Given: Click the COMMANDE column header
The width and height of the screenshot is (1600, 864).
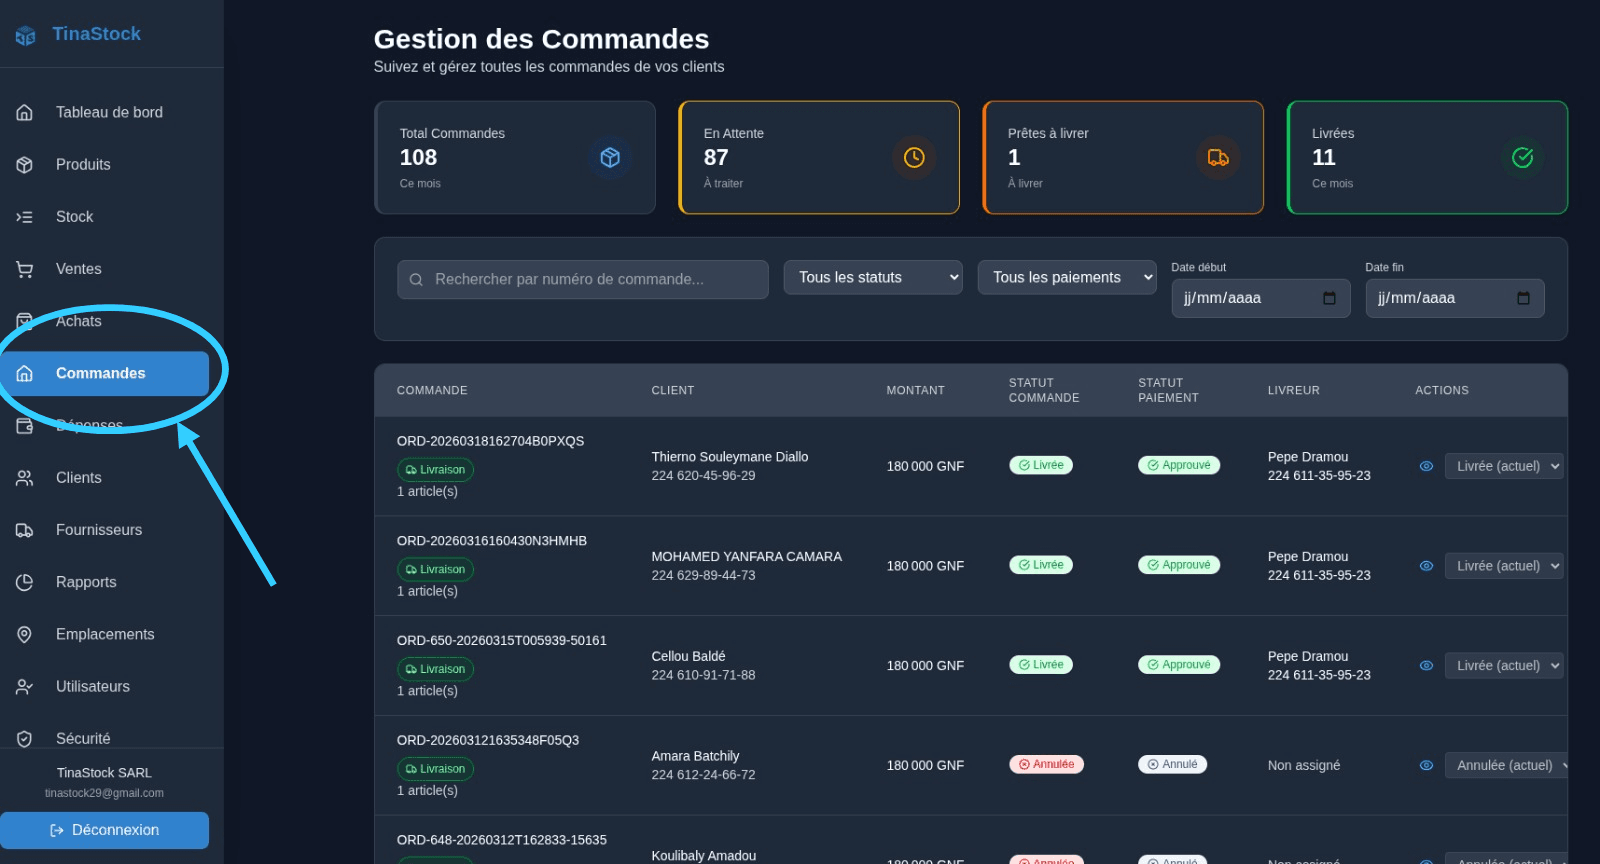Looking at the screenshot, I should [x=432, y=390].
